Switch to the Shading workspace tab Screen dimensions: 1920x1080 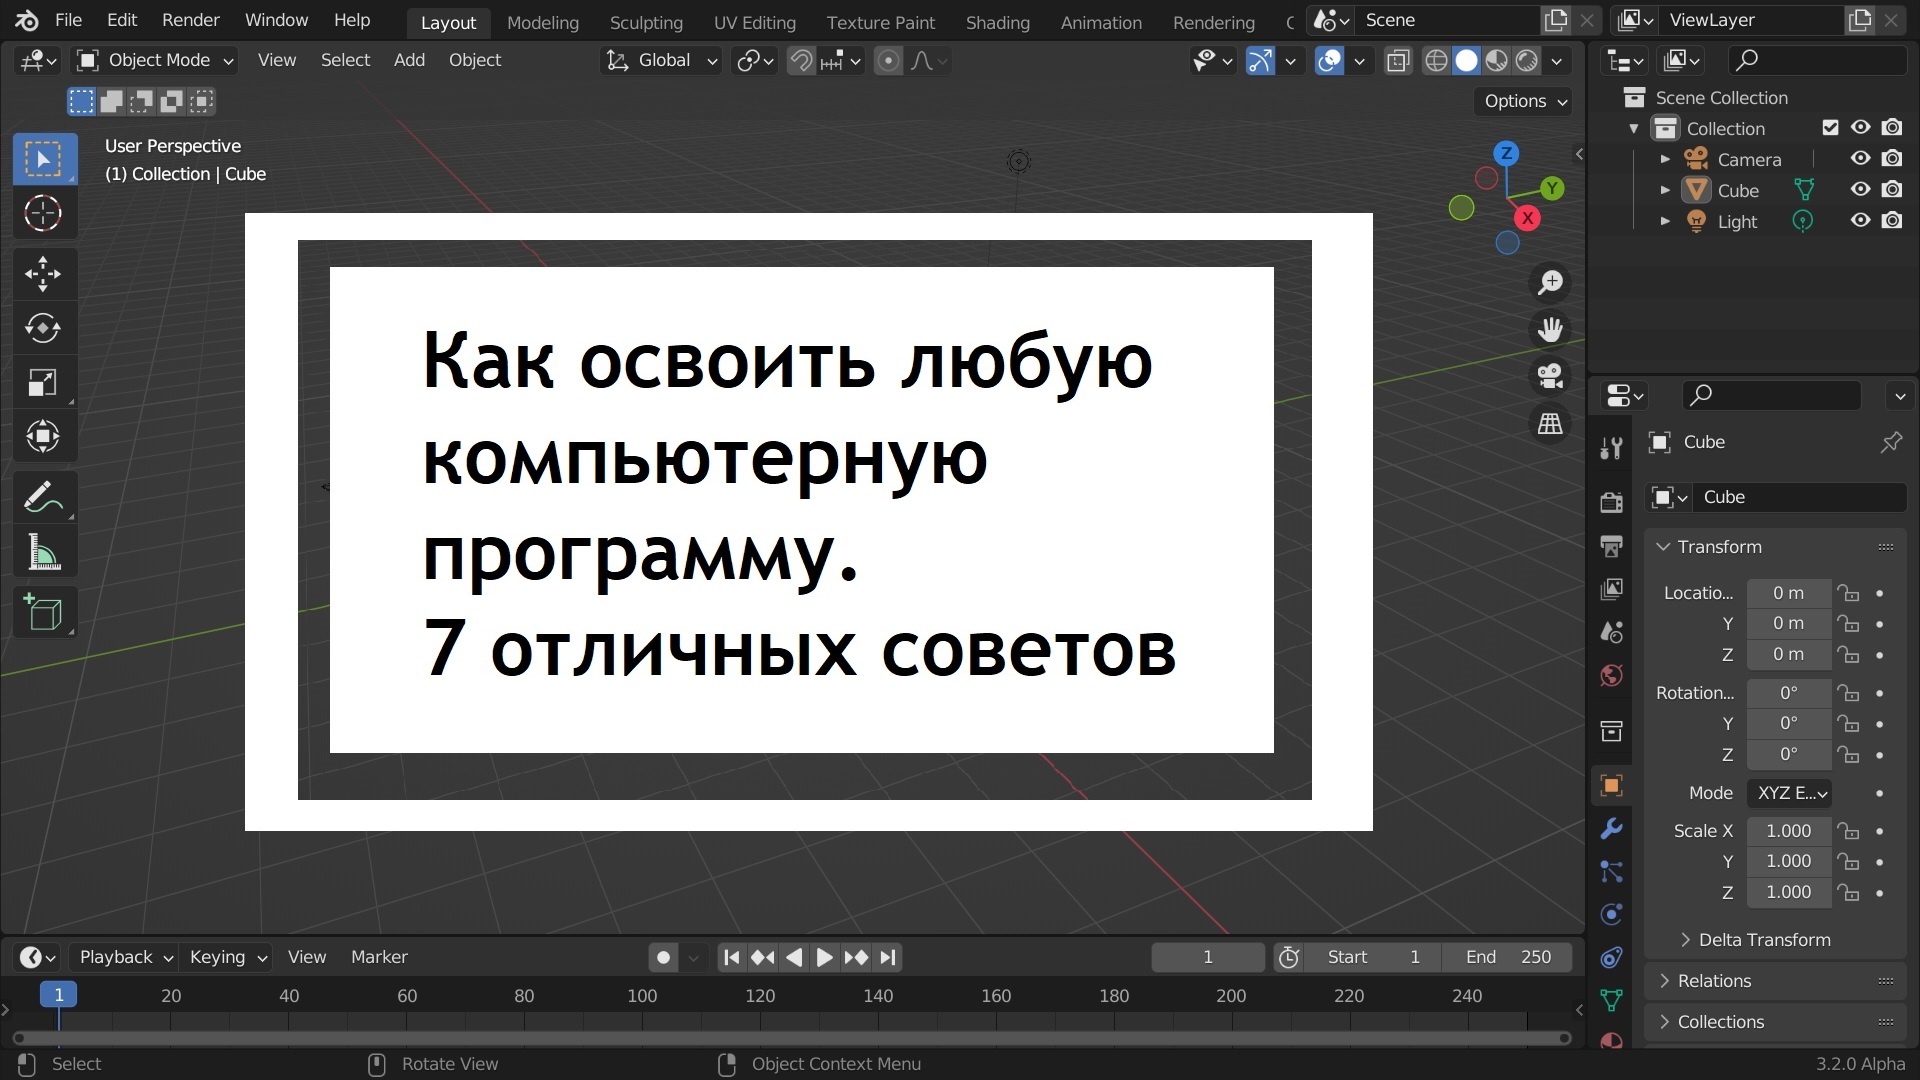997,22
